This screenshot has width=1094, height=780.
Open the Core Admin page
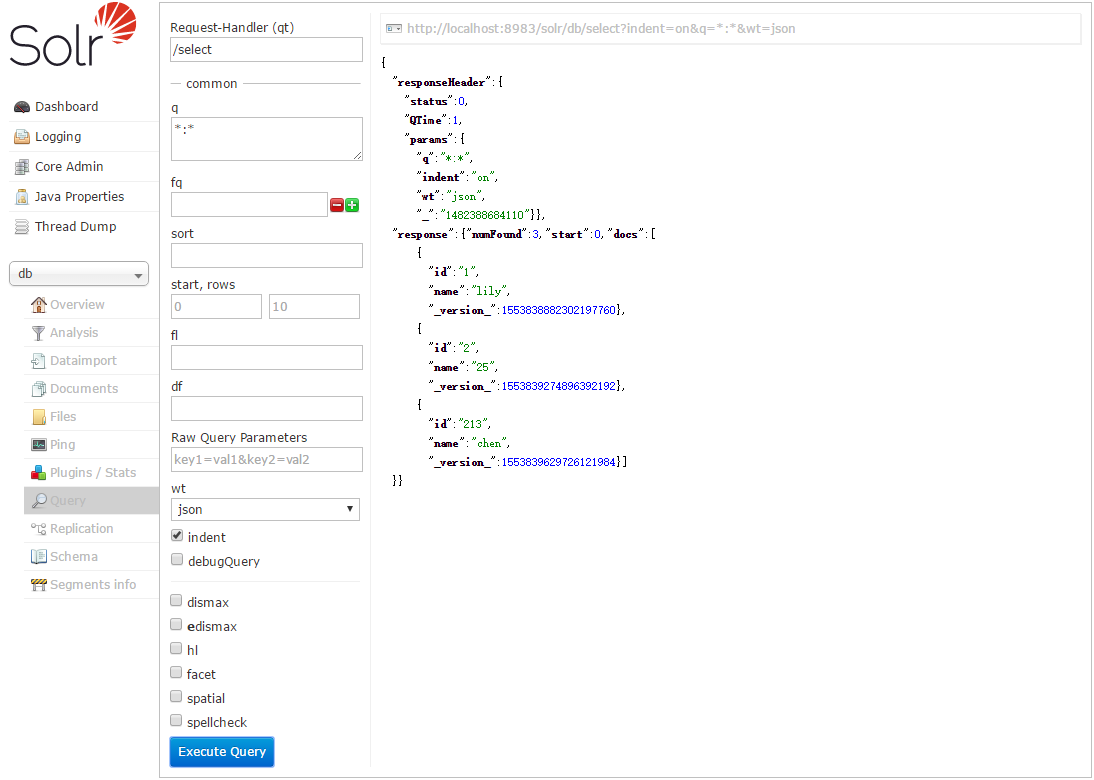point(69,167)
